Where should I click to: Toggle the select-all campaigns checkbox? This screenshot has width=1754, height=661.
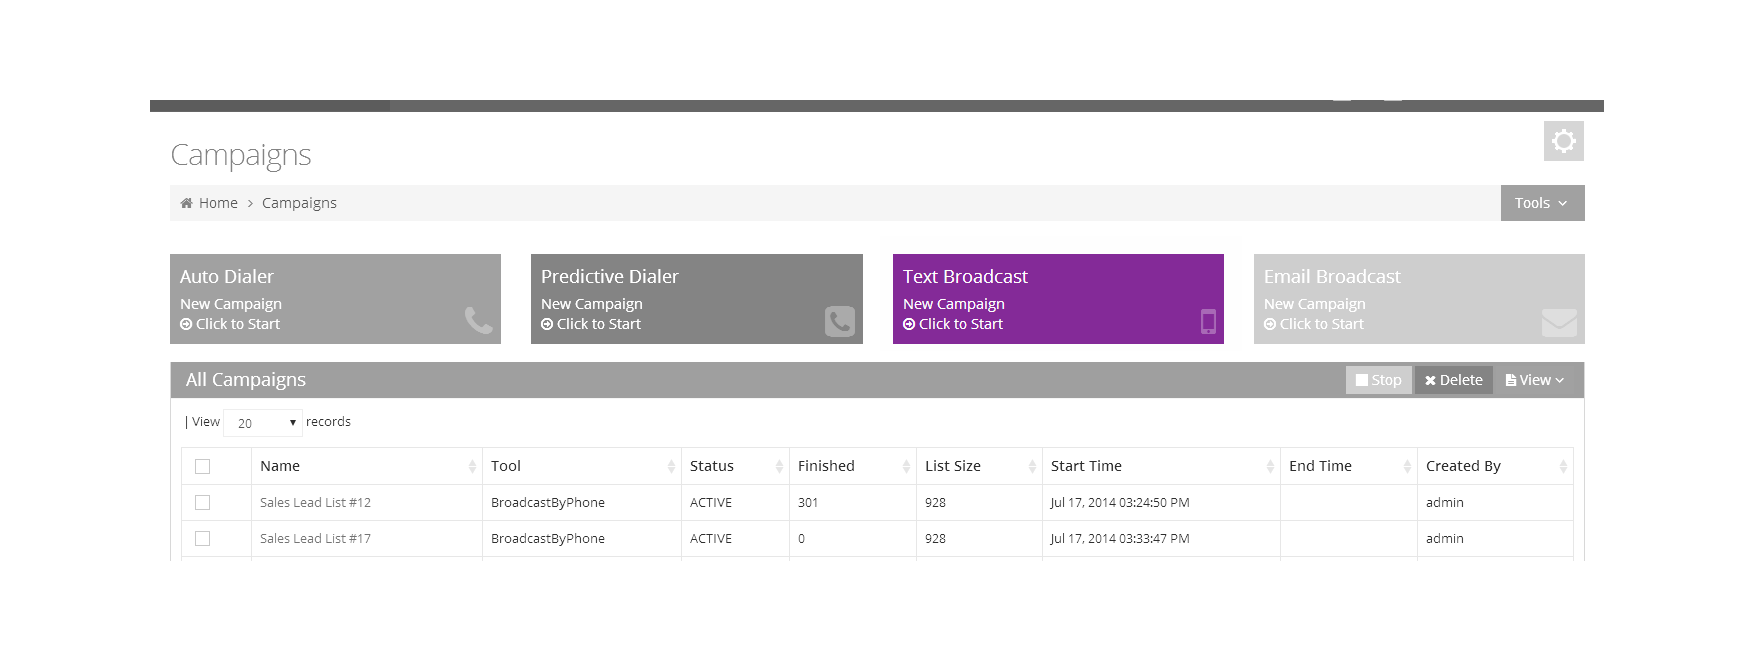(203, 466)
